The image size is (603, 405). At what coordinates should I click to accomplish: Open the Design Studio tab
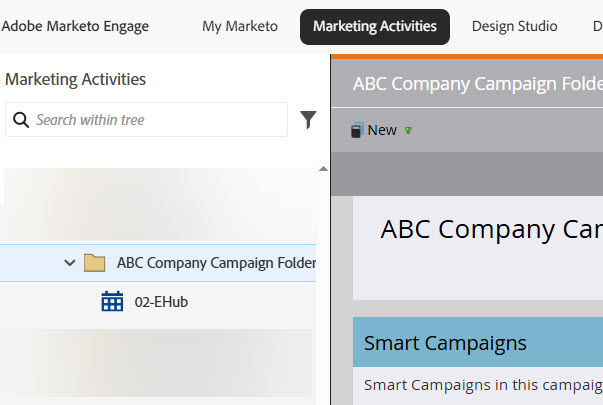pos(515,27)
